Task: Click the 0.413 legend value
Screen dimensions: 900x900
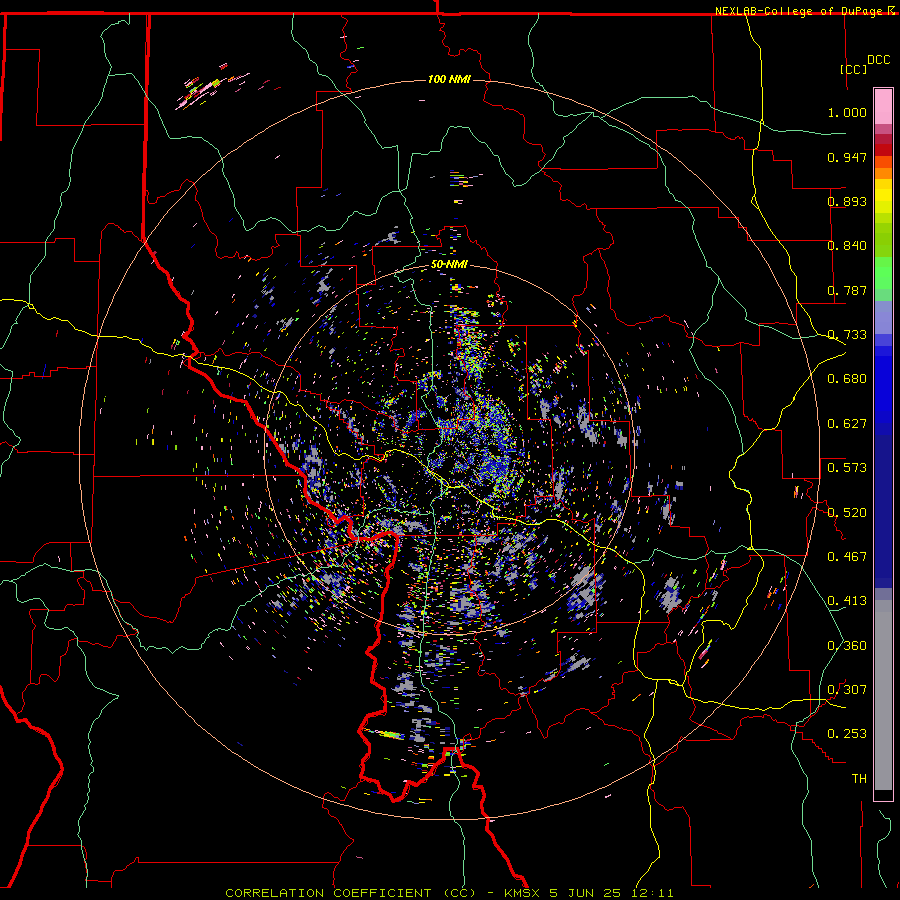Action: click(847, 601)
